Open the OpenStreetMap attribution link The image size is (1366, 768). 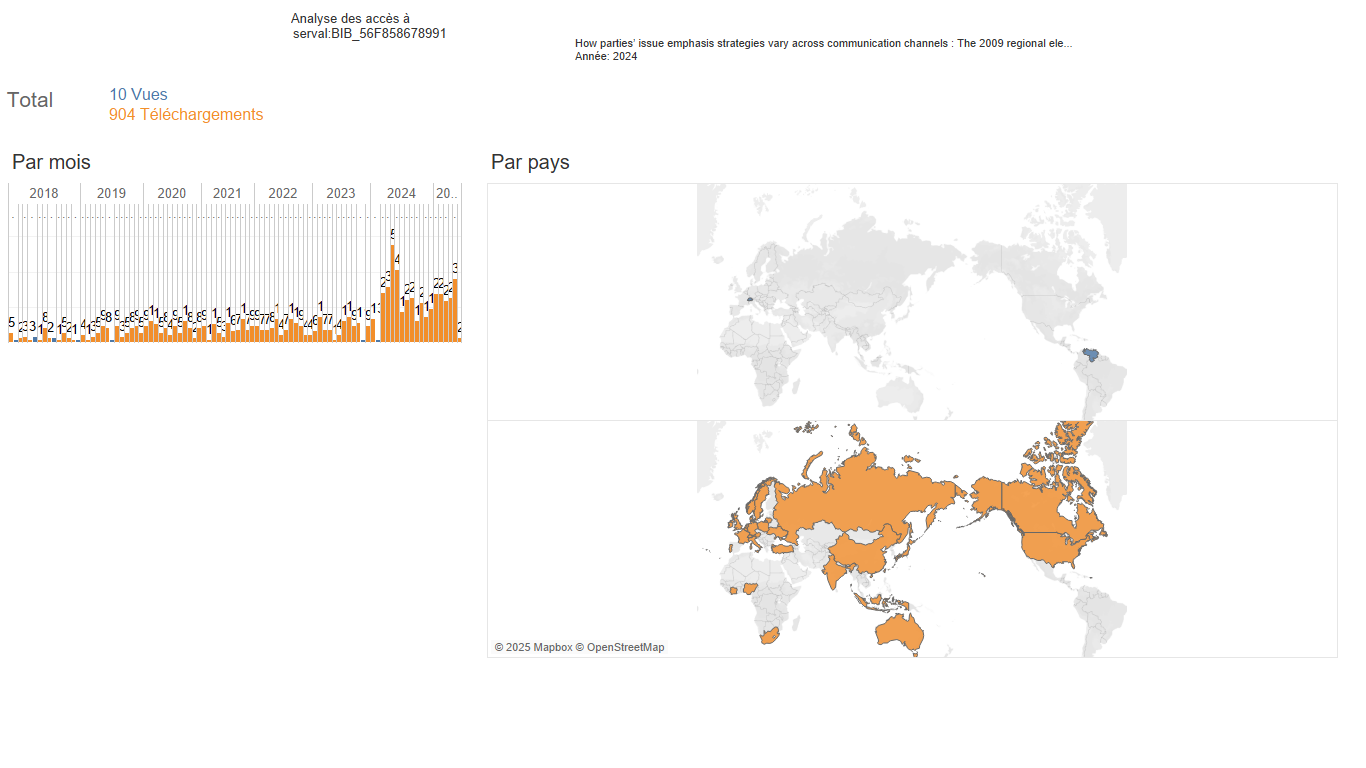(x=620, y=647)
